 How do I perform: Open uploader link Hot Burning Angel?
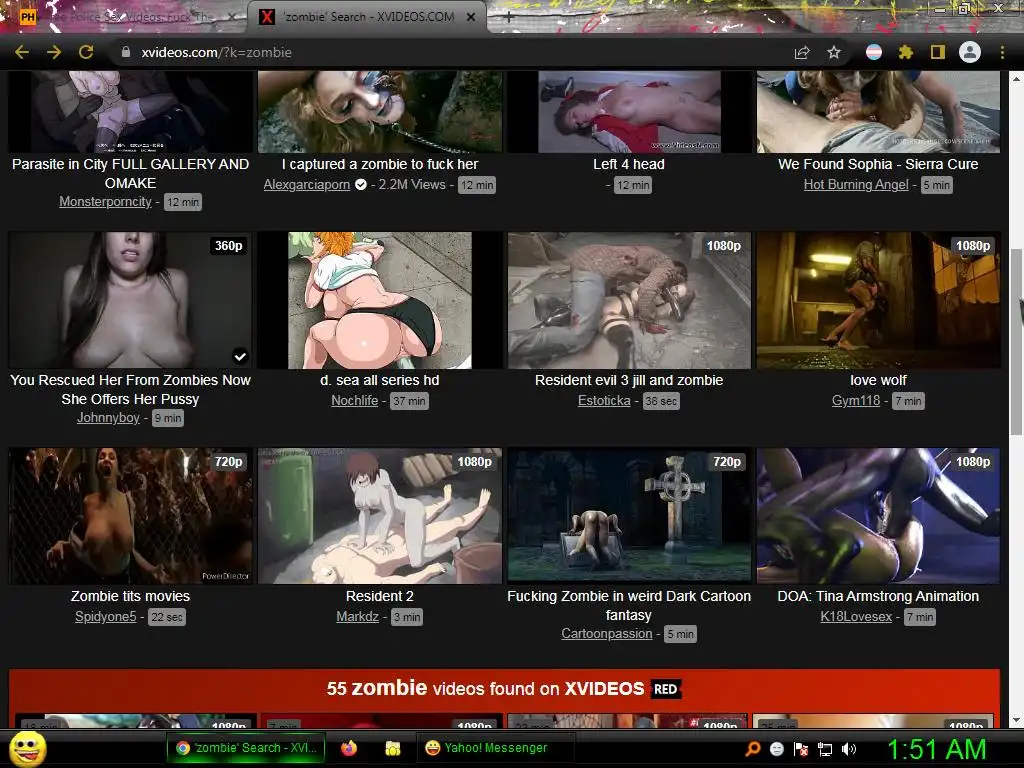point(856,184)
